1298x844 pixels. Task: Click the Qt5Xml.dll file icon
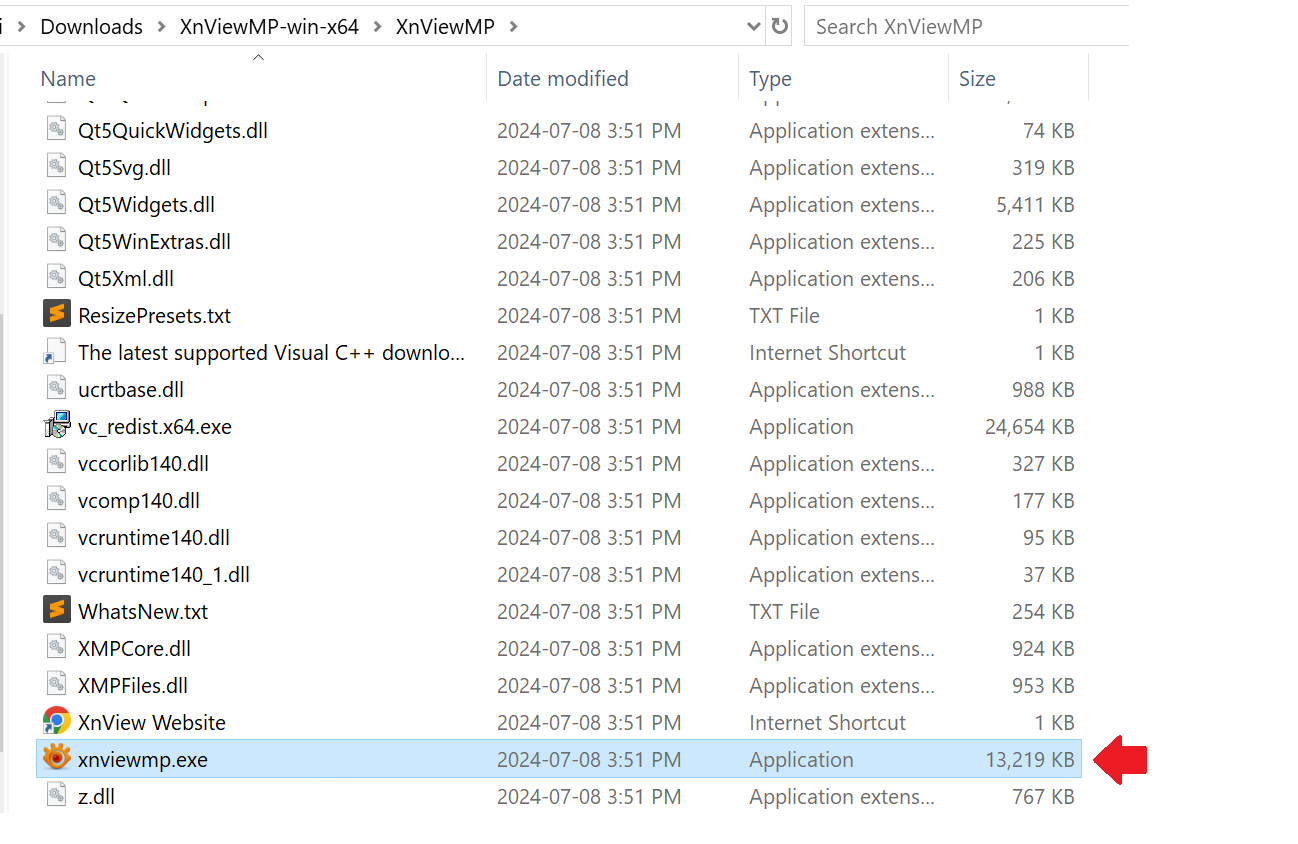[56, 278]
